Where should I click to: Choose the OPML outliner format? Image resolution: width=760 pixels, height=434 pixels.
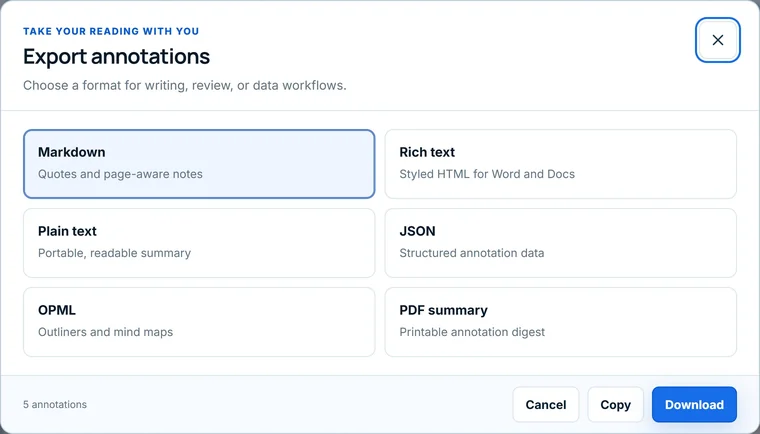coord(199,322)
